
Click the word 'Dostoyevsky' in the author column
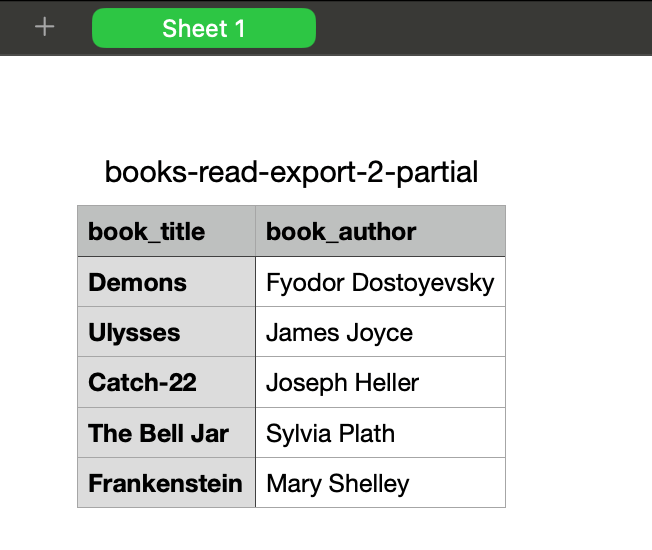click(423, 284)
